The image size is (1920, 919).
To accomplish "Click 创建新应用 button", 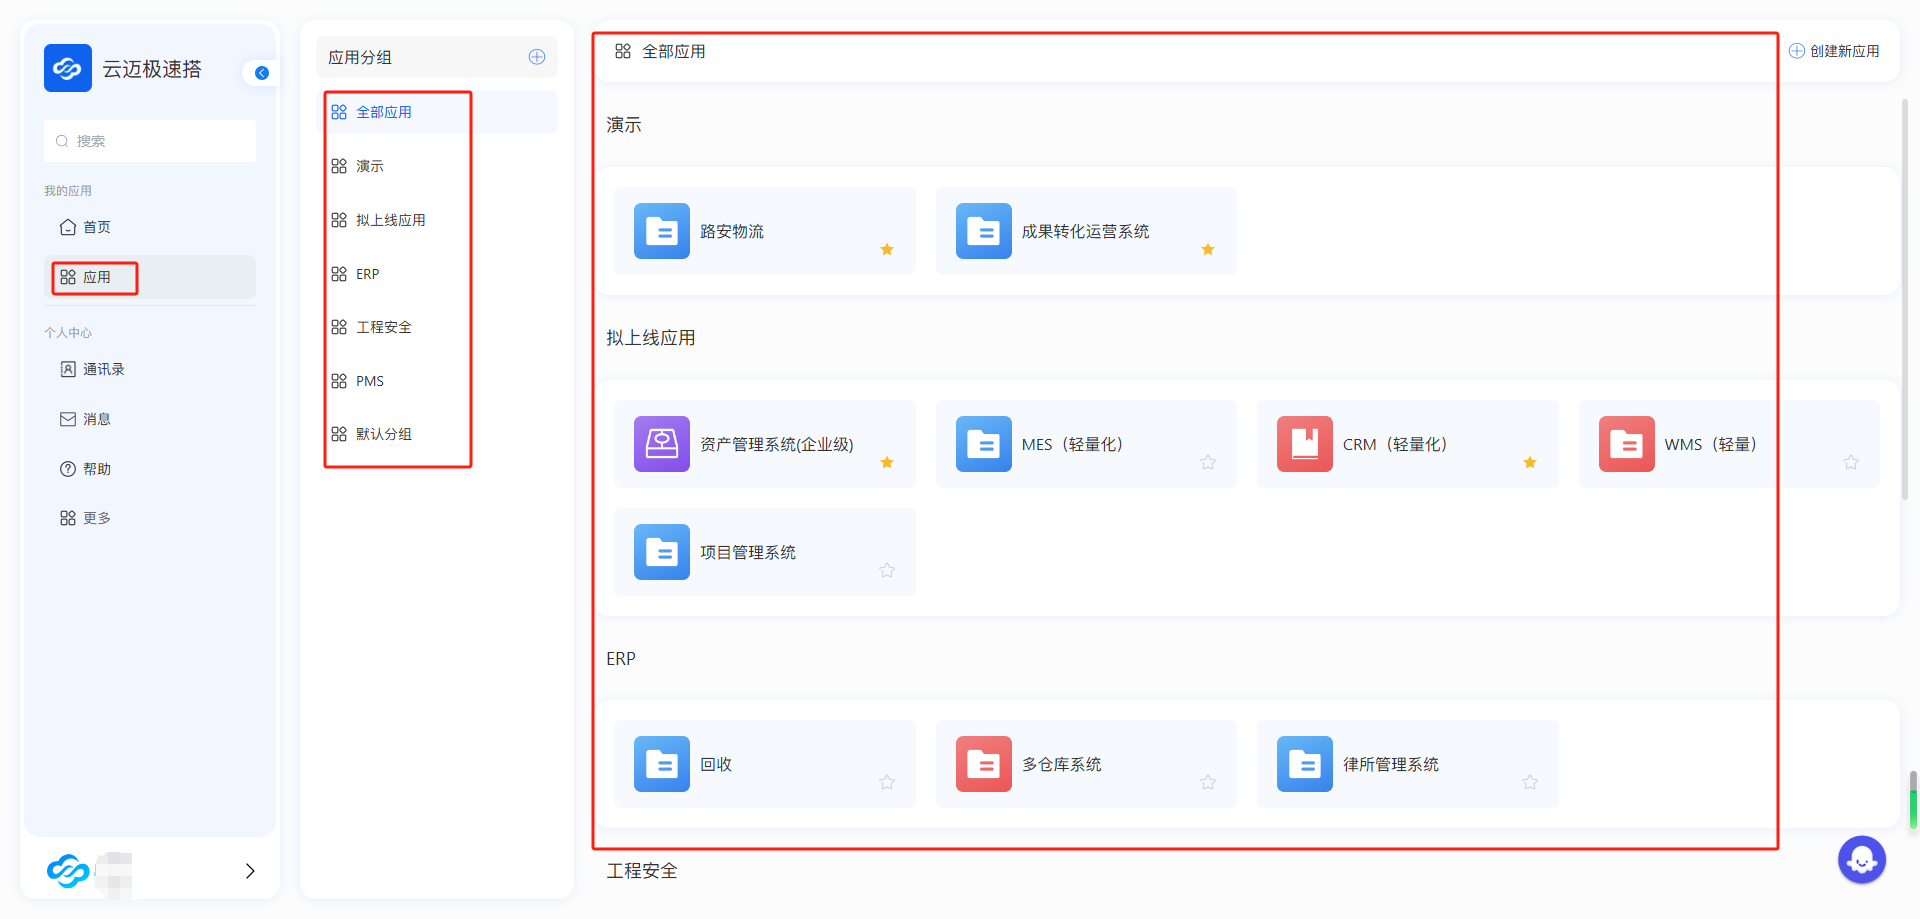I will [x=1834, y=51].
